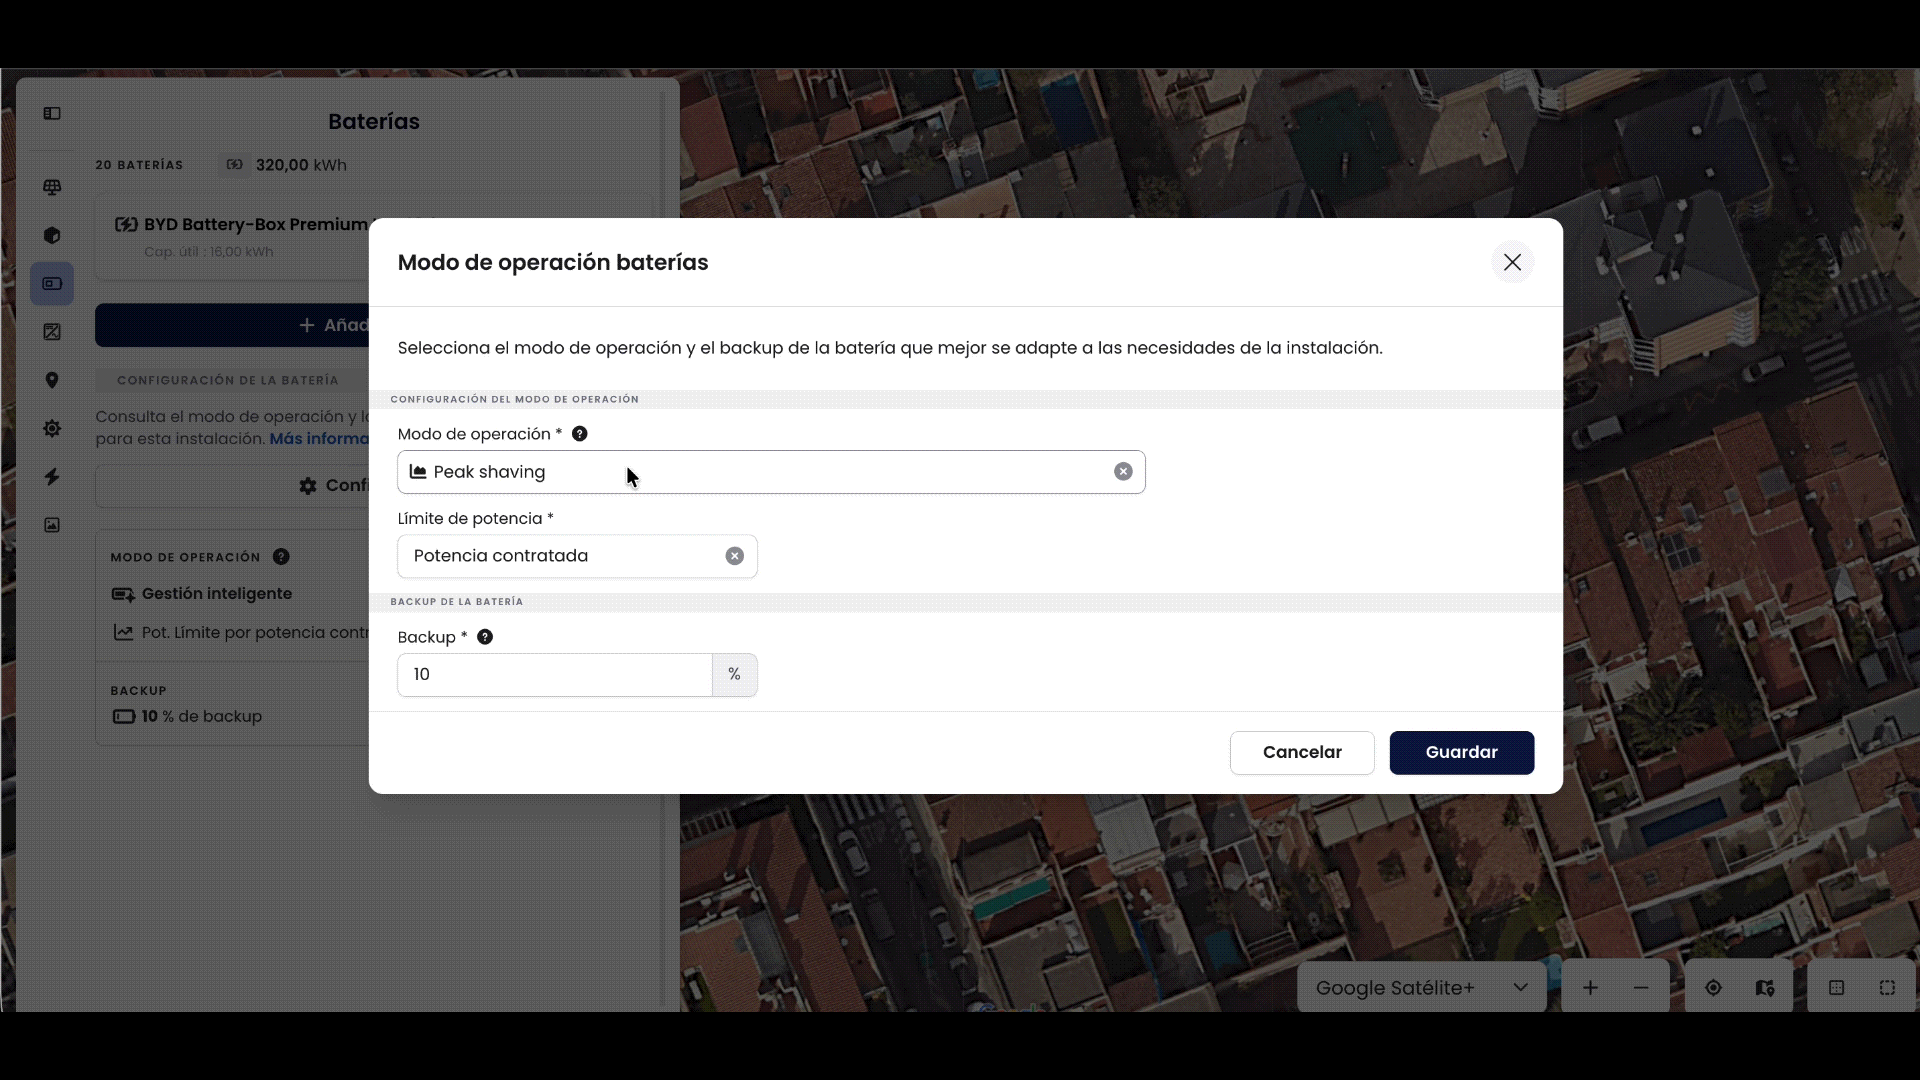This screenshot has width=1920, height=1080.
Task: Open the lightning bolt sidebar section
Action: [x=52, y=477]
